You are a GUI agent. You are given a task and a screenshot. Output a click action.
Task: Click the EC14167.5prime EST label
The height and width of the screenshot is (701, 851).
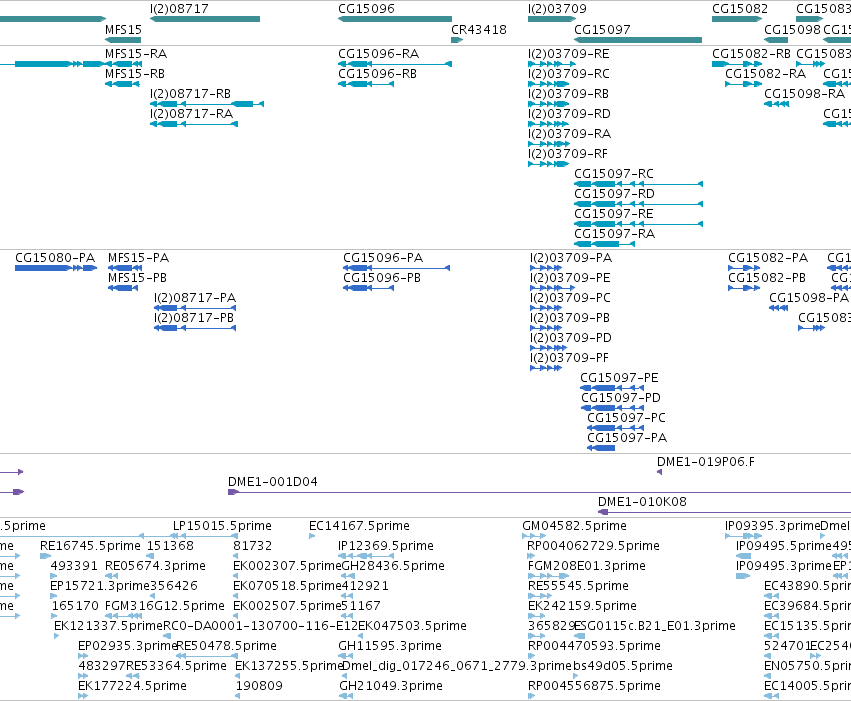click(359, 526)
